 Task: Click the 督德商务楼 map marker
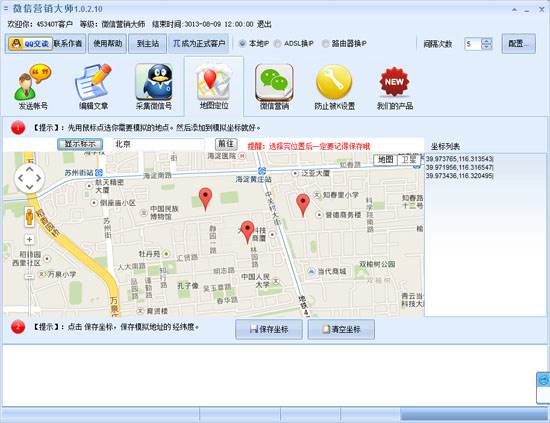coord(319,215)
